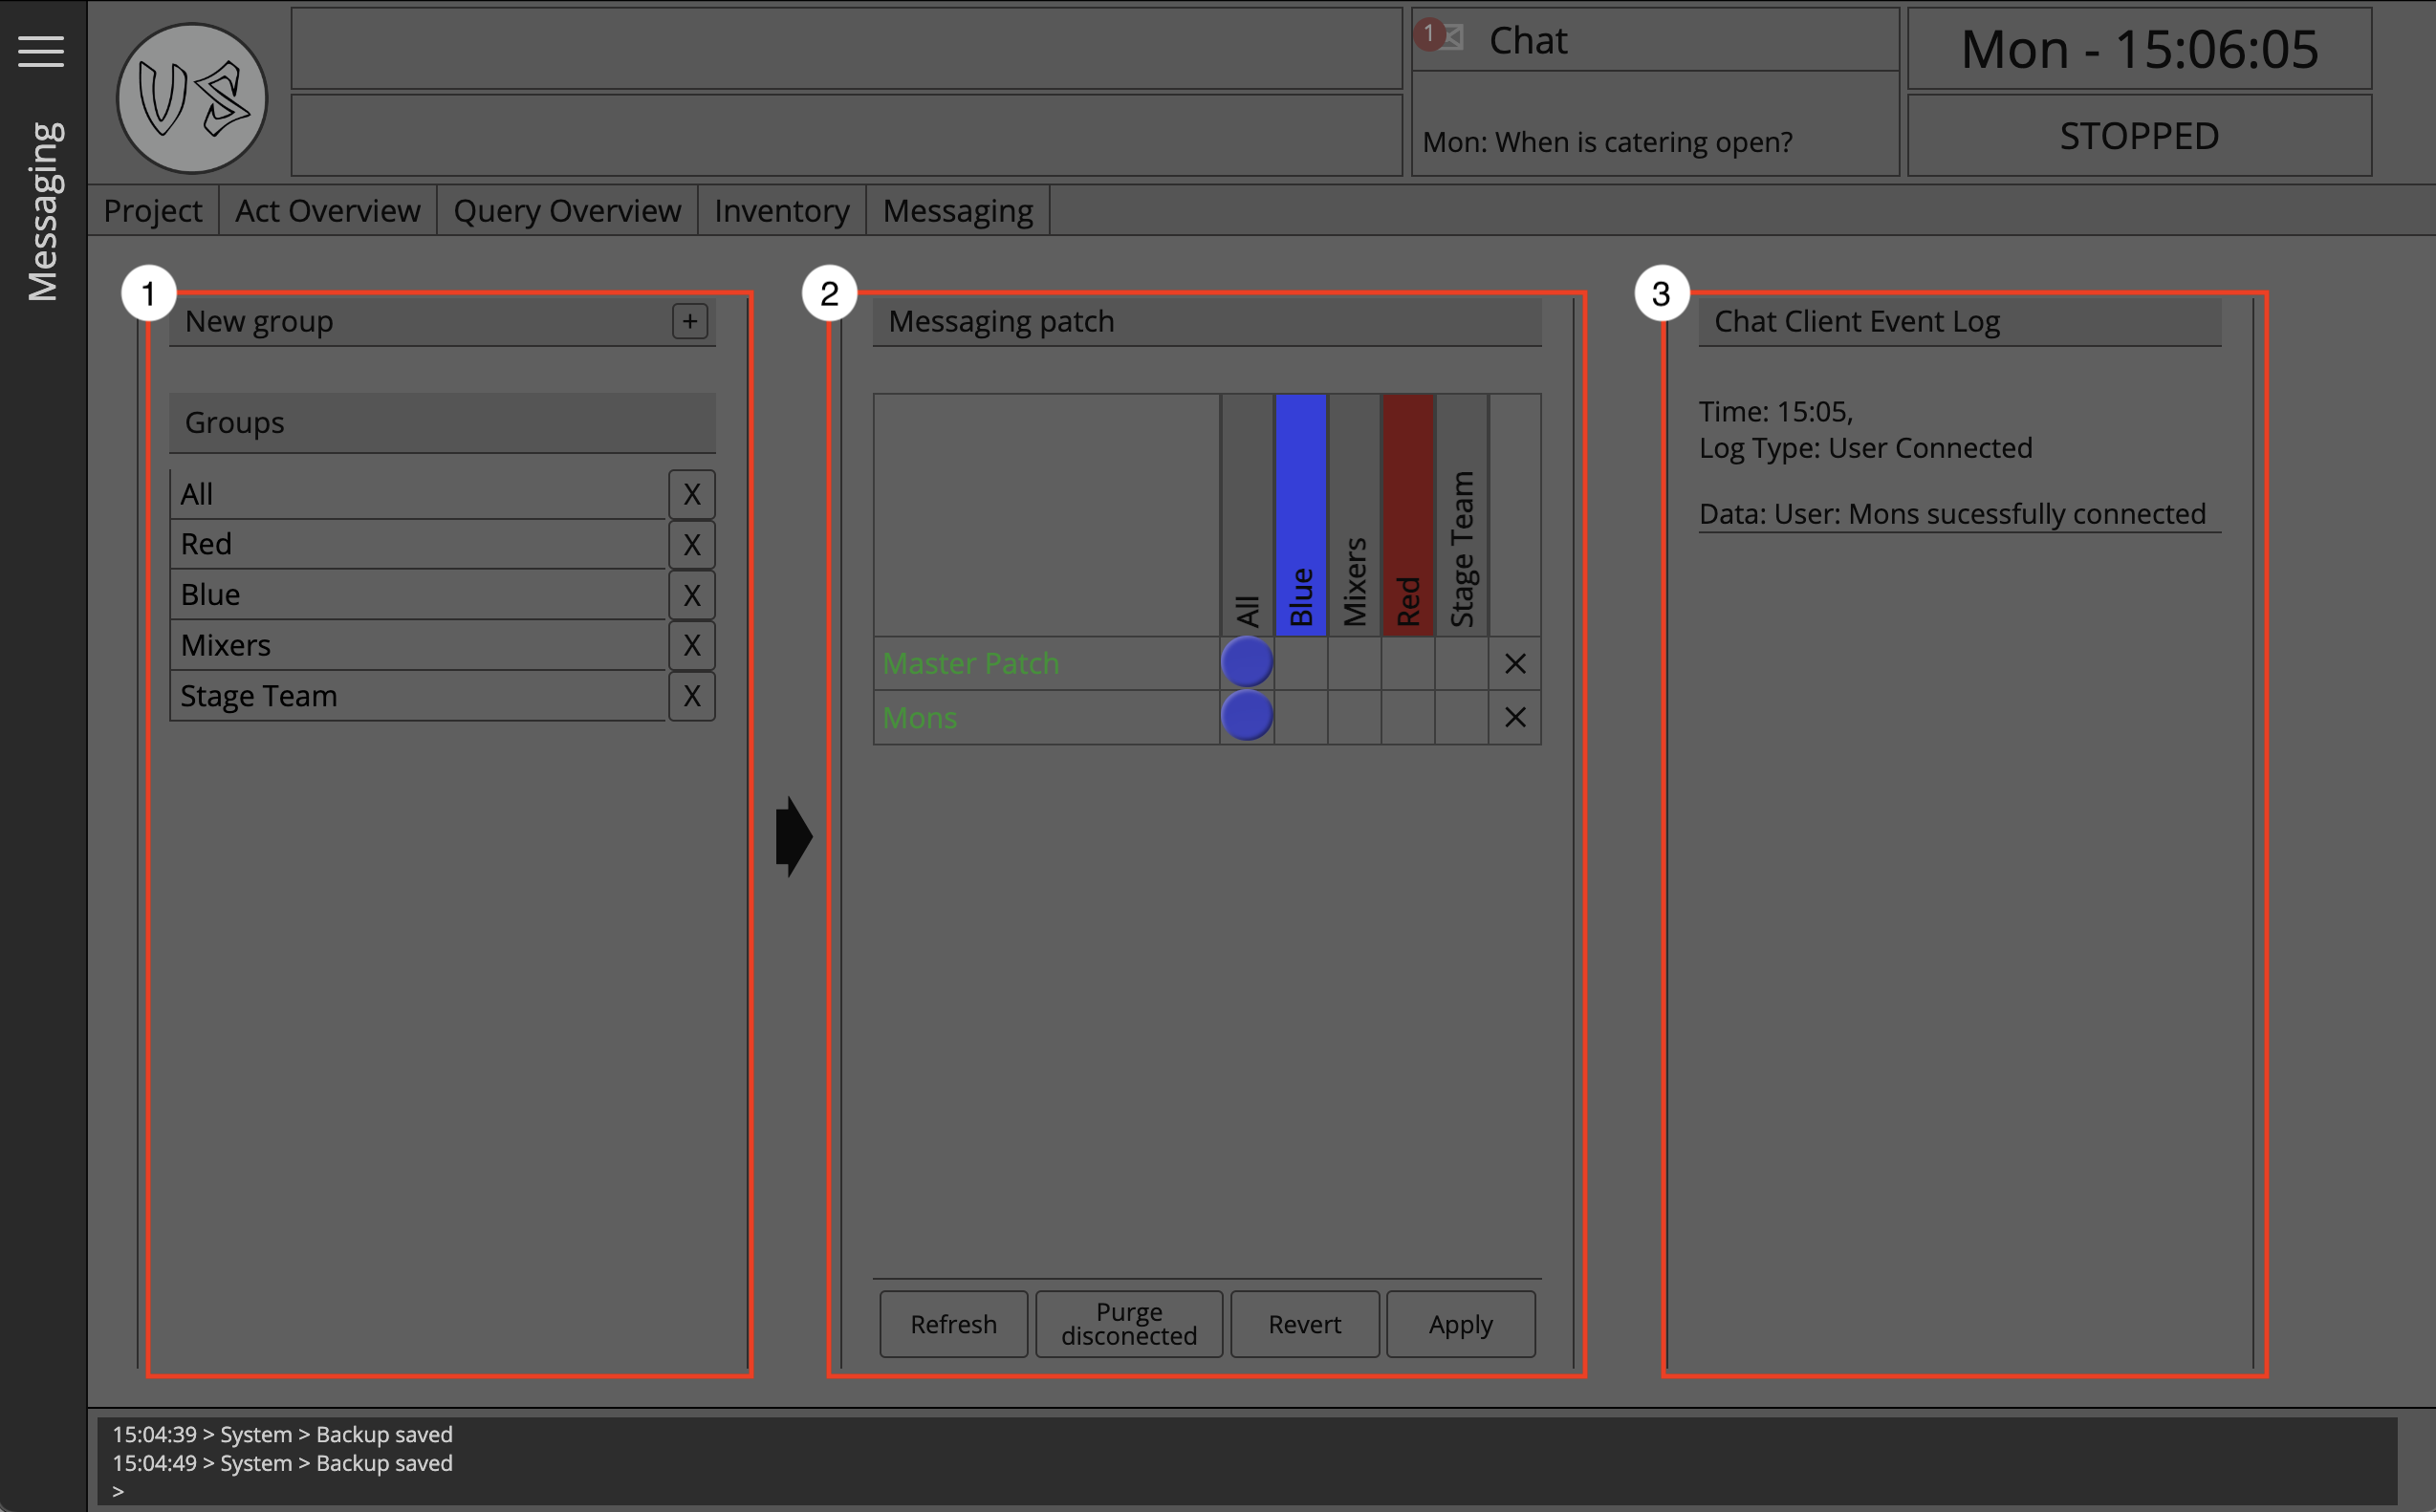The height and width of the screenshot is (1512, 2436).
Task: Select the Blue group name
Action: (x=418, y=595)
